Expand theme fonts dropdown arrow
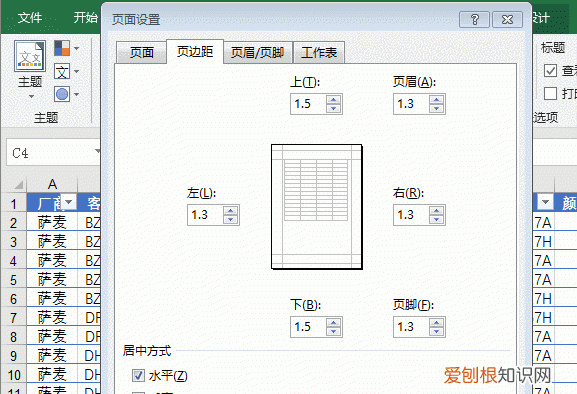The height and width of the screenshot is (394, 577). click(77, 71)
